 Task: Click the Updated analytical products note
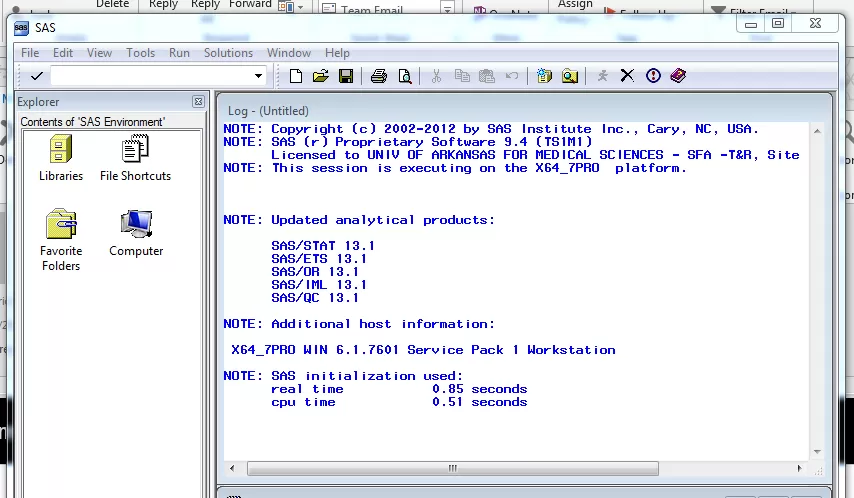(x=359, y=220)
